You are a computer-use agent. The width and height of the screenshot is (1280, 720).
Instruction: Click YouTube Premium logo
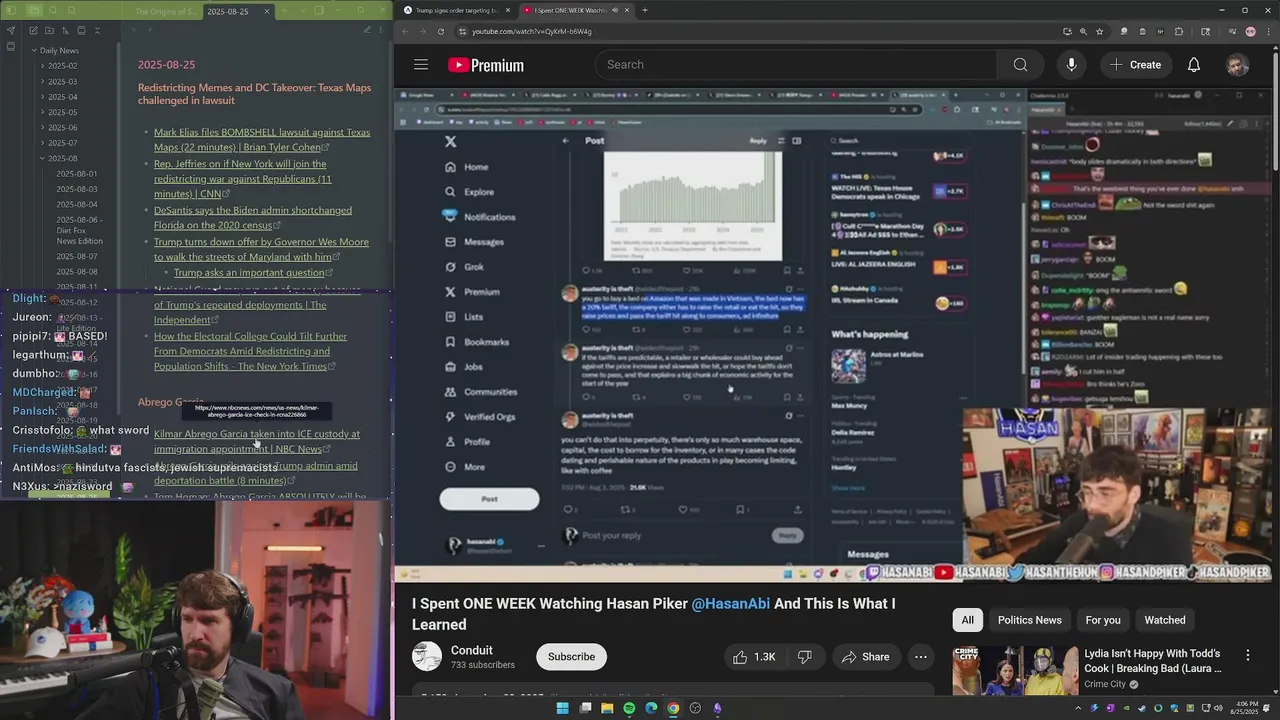pyautogui.click(x=486, y=65)
